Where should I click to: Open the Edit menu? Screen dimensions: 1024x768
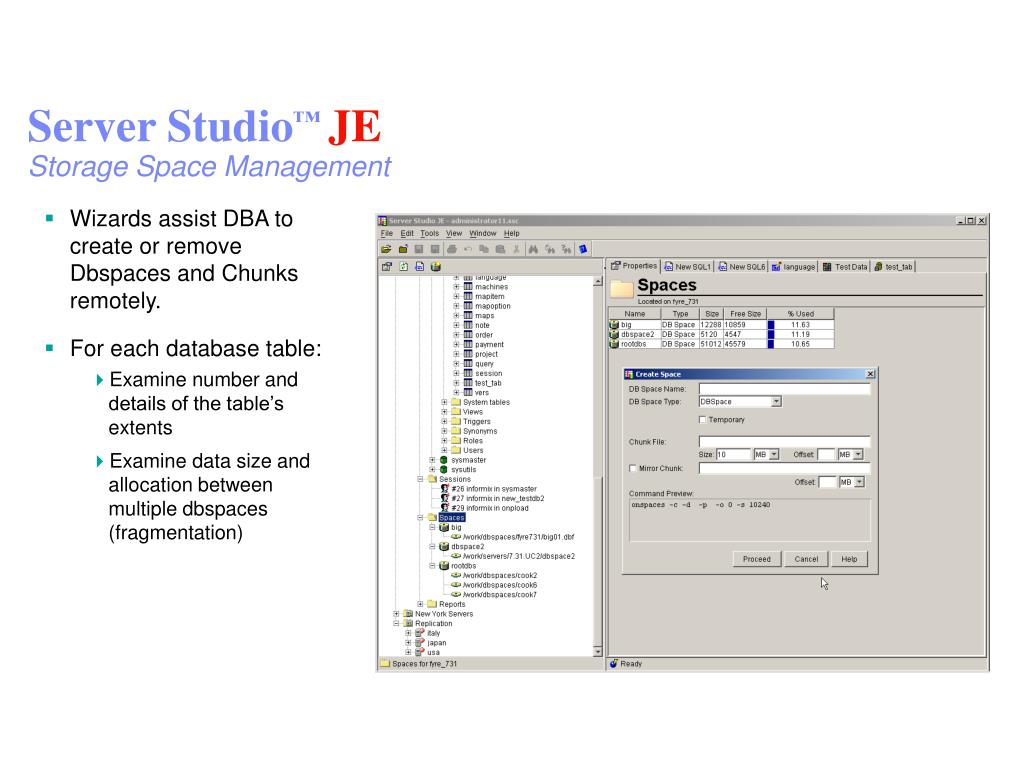[407, 234]
